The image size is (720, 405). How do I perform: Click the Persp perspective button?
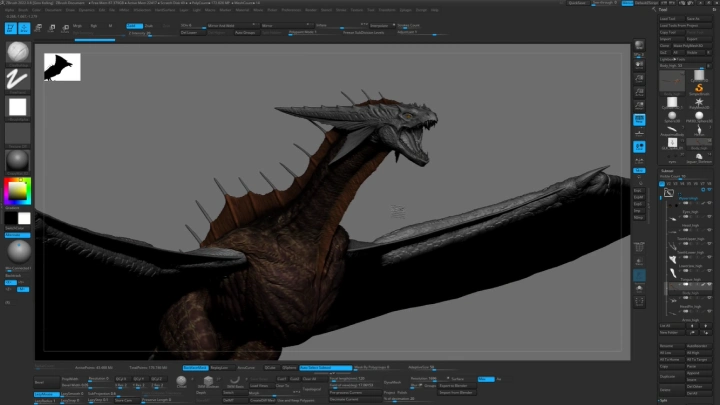[x=639, y=120]
